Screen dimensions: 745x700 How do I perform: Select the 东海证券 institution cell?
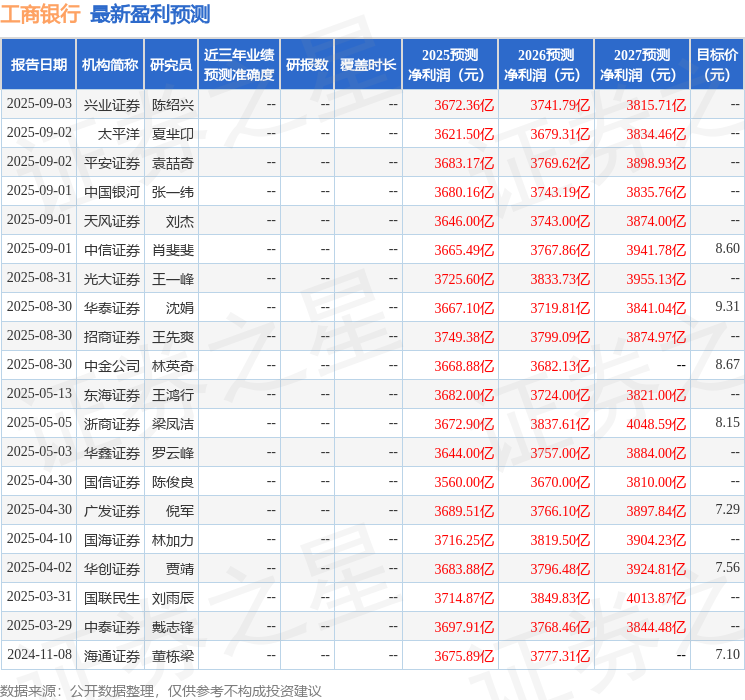click(x=112, y=395)
